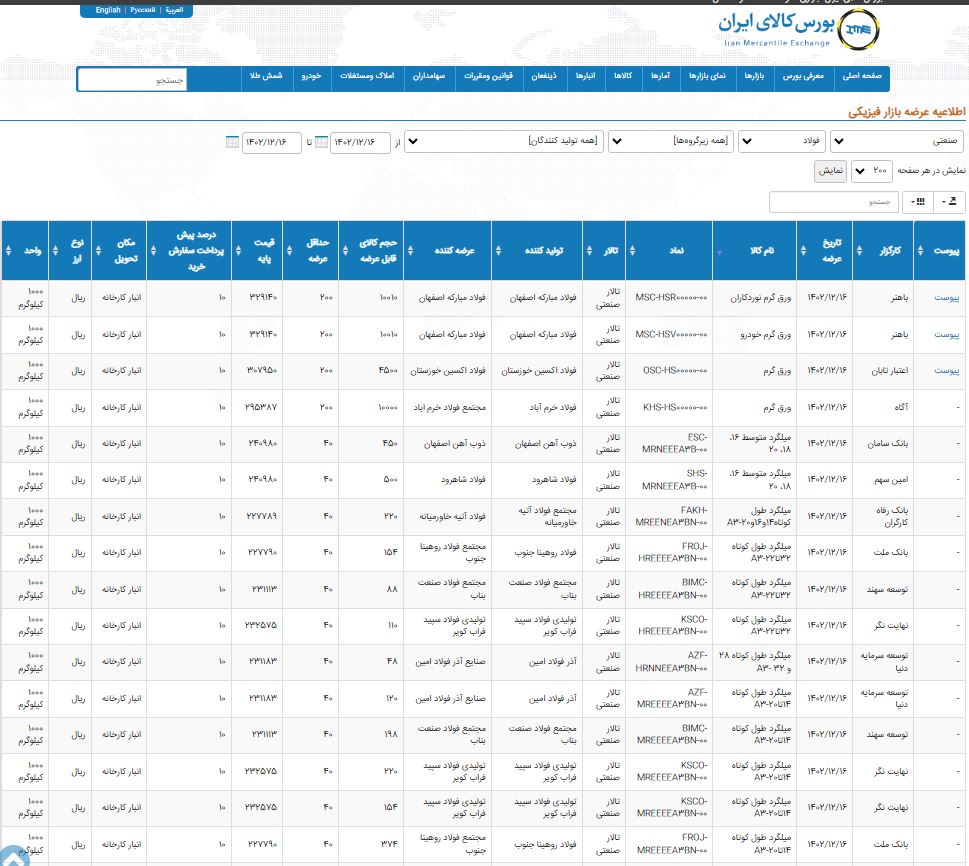
Task: Open پیوست link for ورق گرم نوردکاران row
Action: click(x=946, y=298)
